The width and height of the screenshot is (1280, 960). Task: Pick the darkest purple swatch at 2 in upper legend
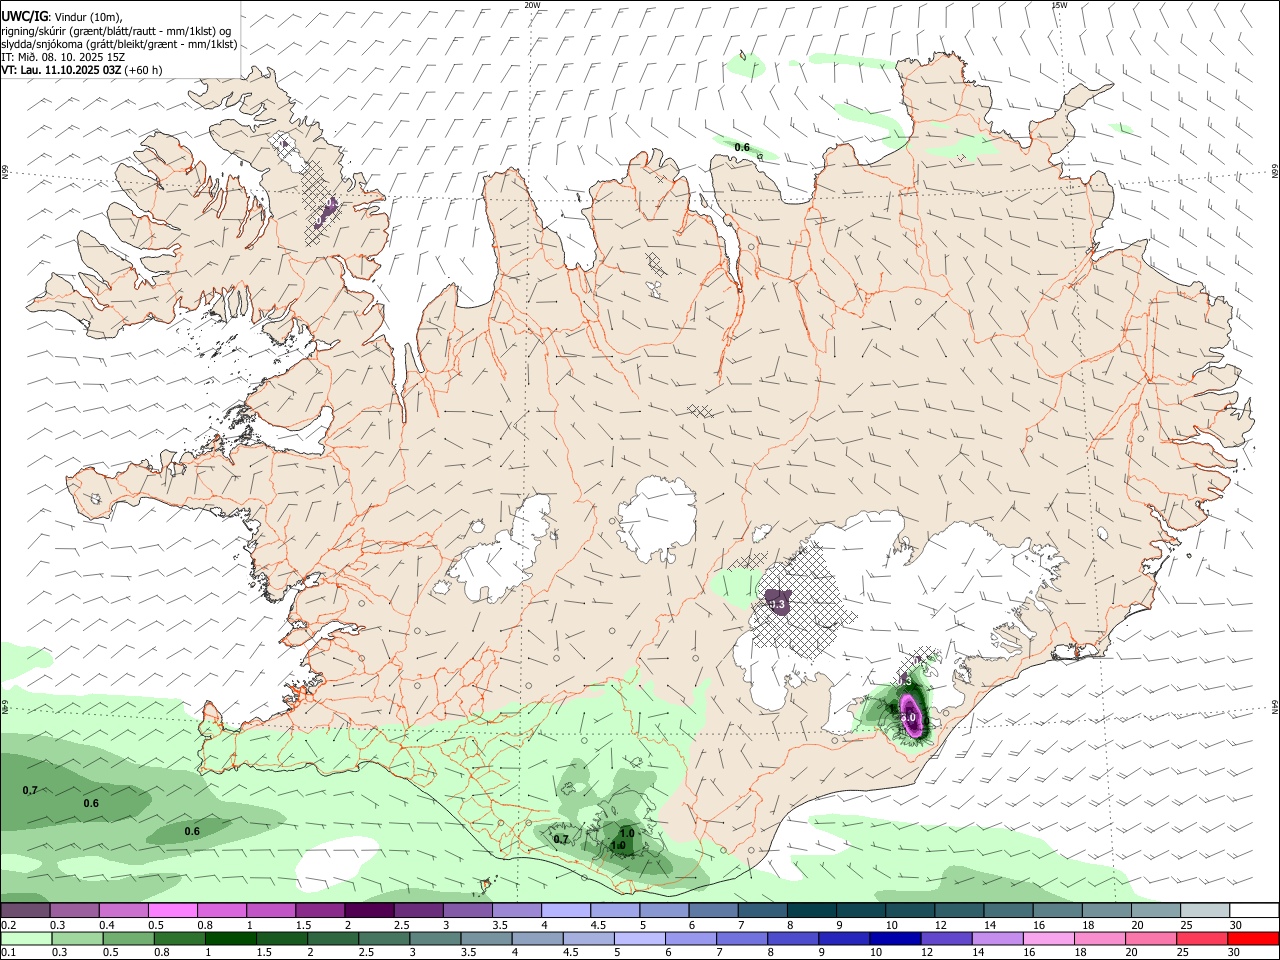pos(368,910)
